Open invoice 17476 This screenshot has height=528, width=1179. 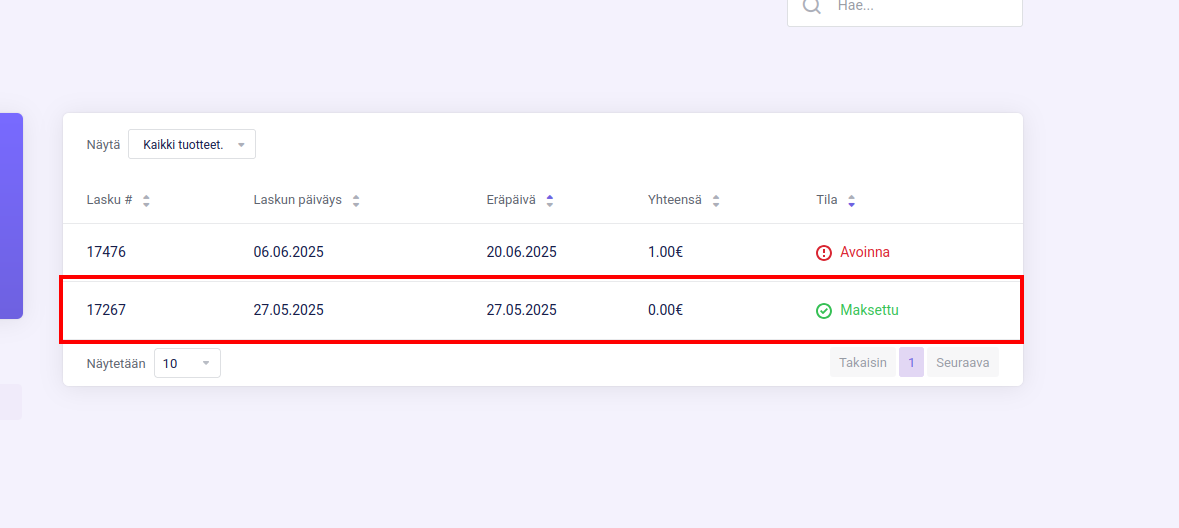[x=106, y=252]
